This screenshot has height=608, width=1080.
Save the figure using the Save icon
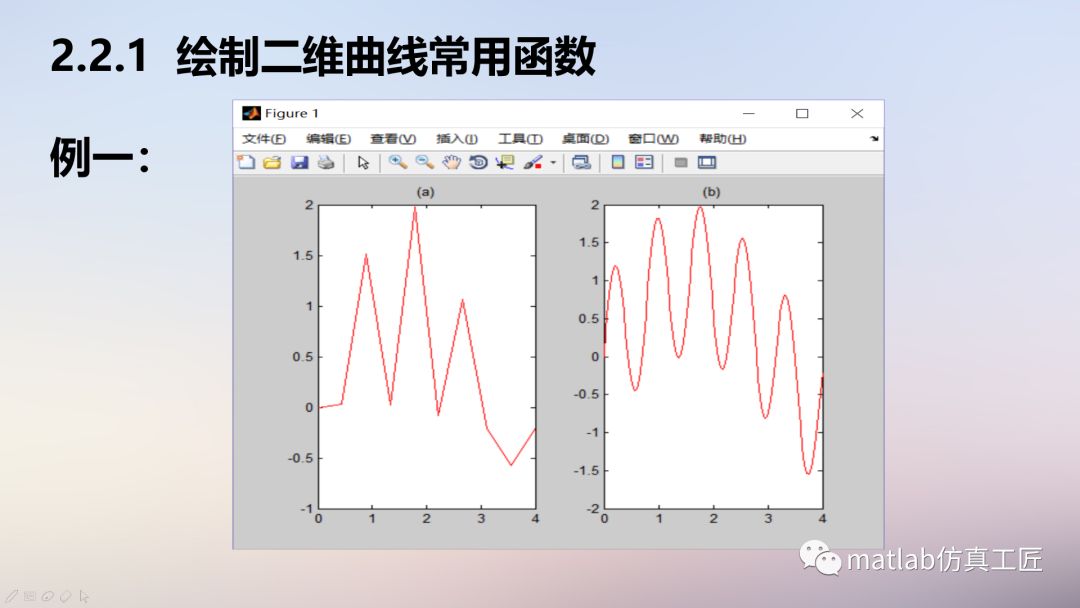297,162
